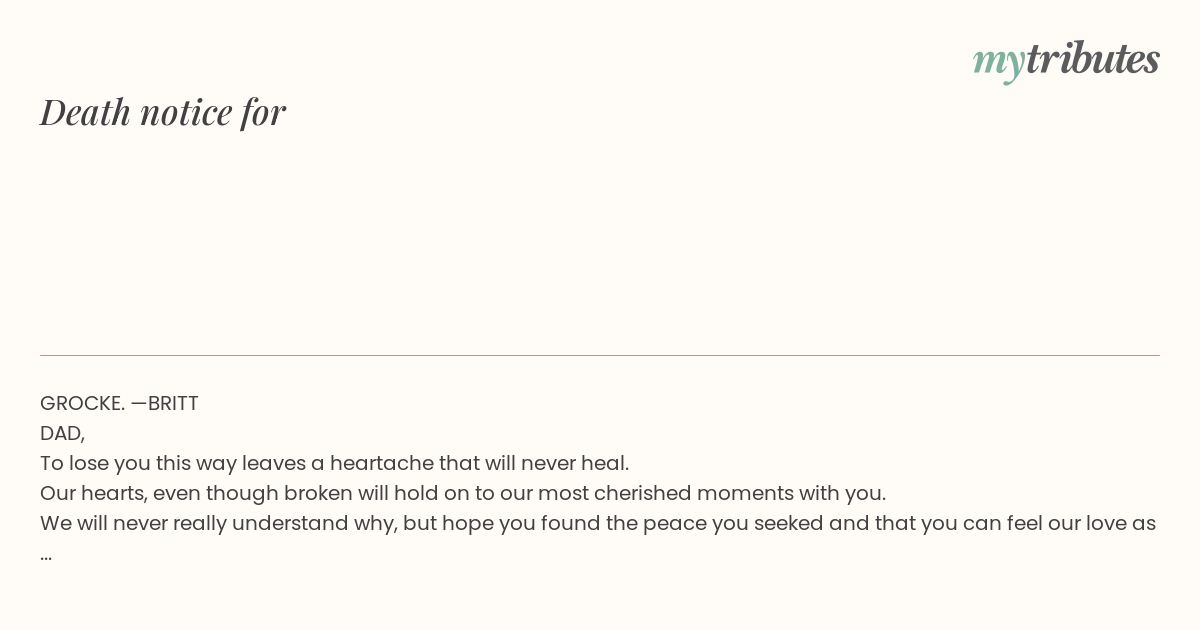Click the word "for" in the heading

coord(264,112)
